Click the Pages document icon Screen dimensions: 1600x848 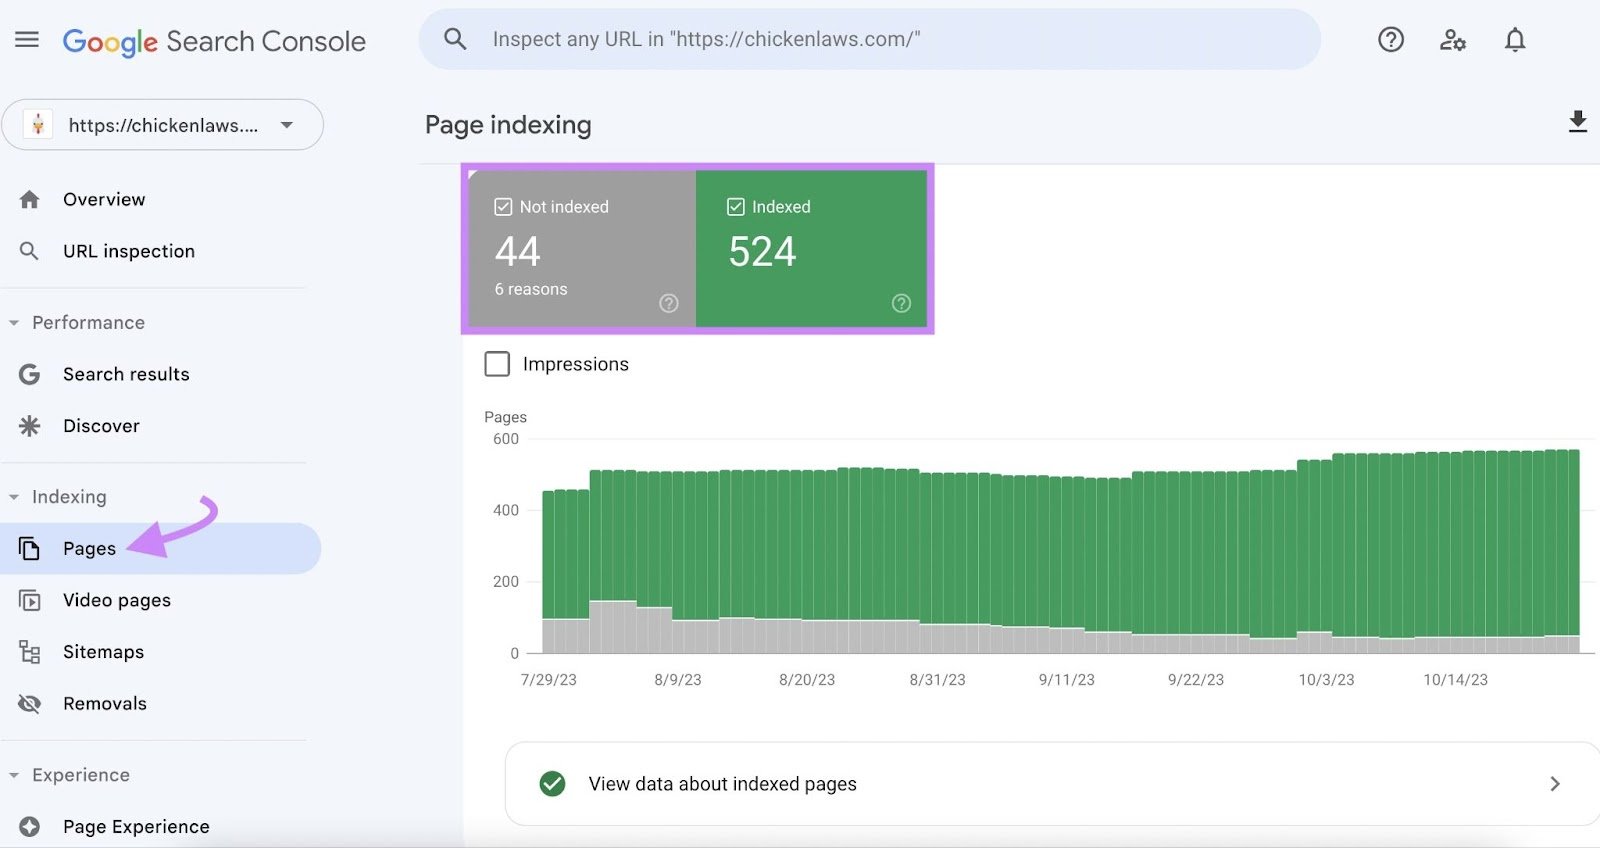(x=30, y=548)
